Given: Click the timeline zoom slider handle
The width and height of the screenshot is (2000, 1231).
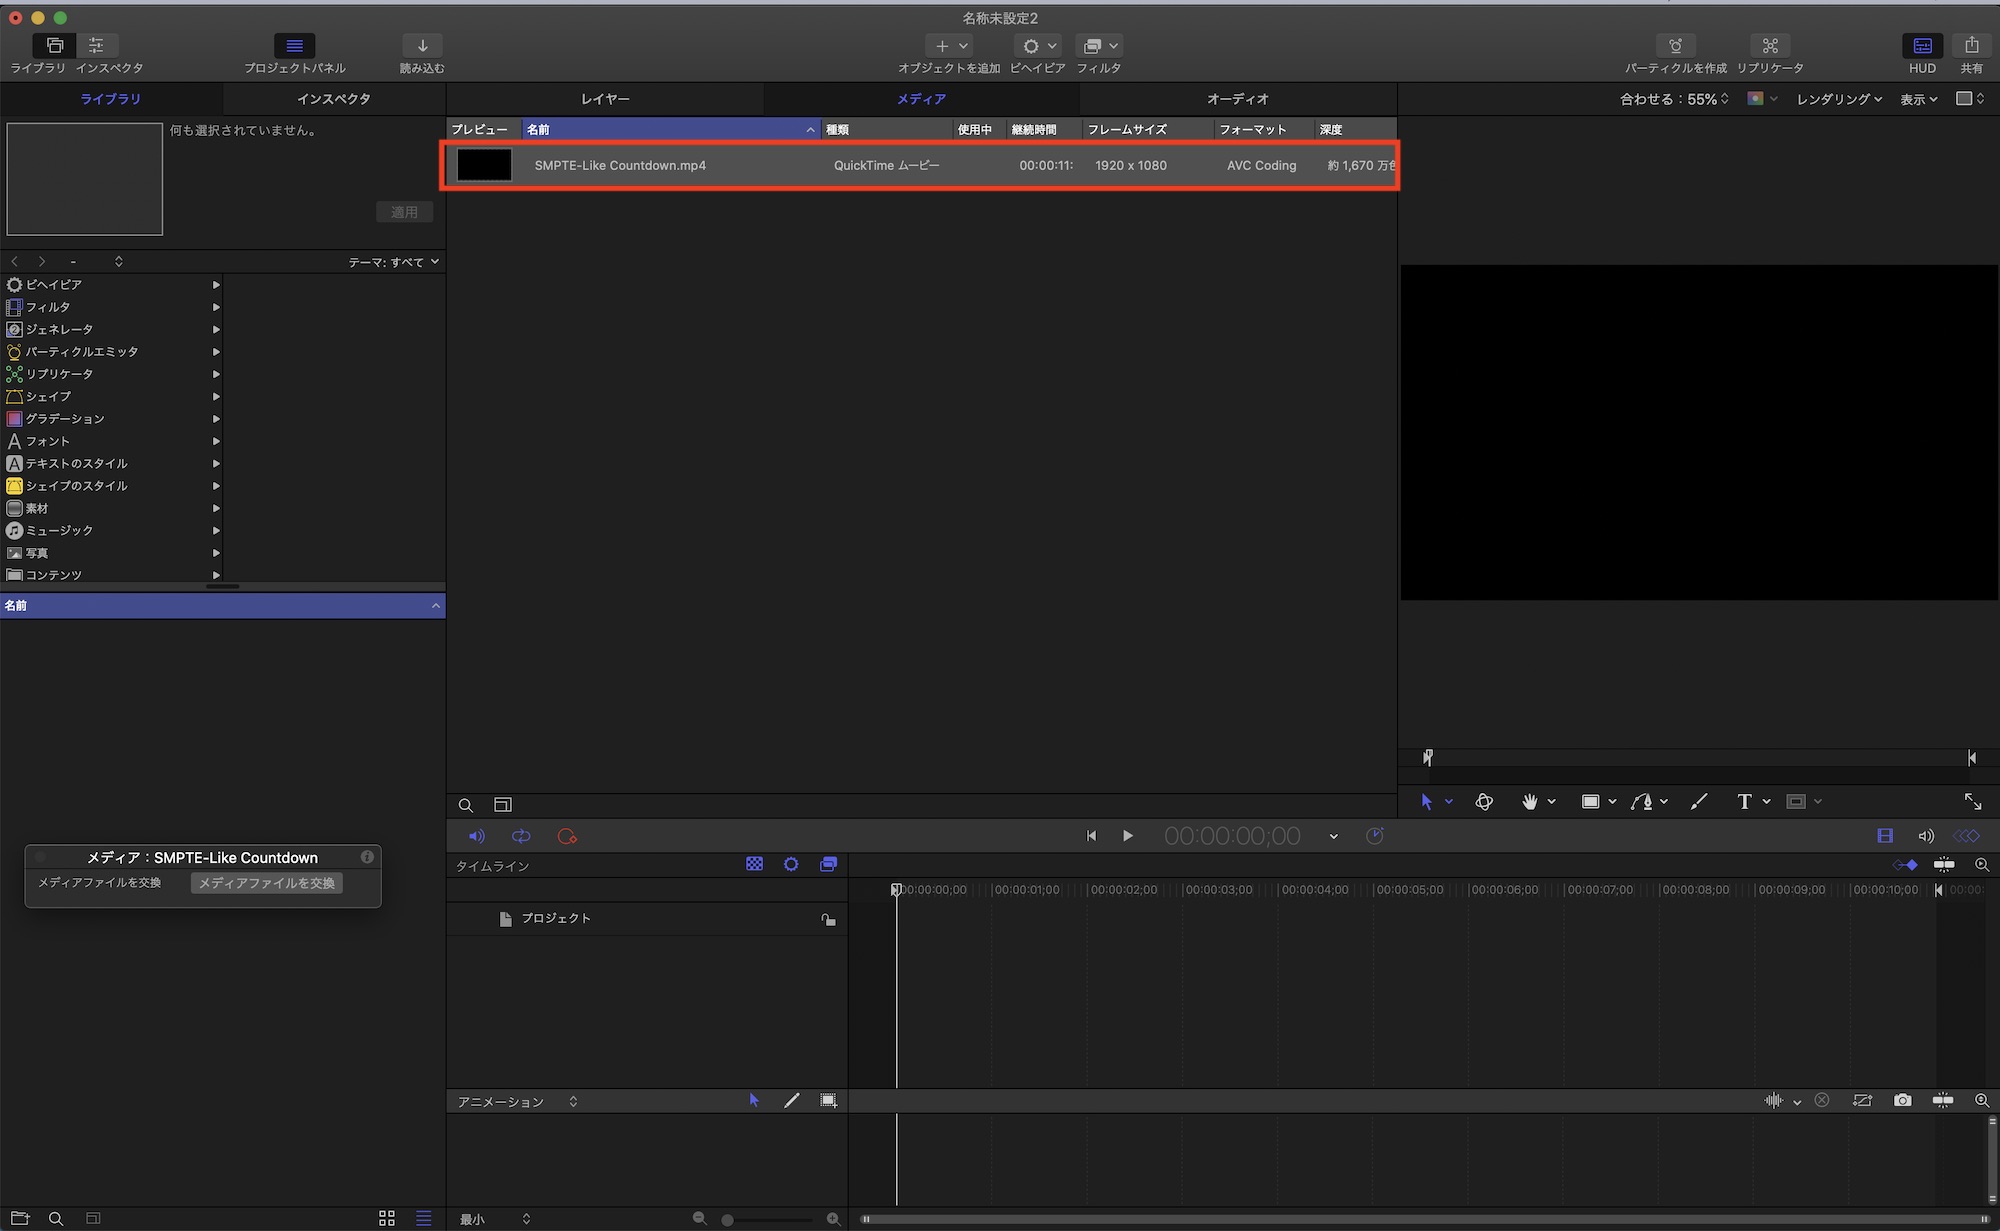Looking at the screenshot, I should pos(728,1219).
